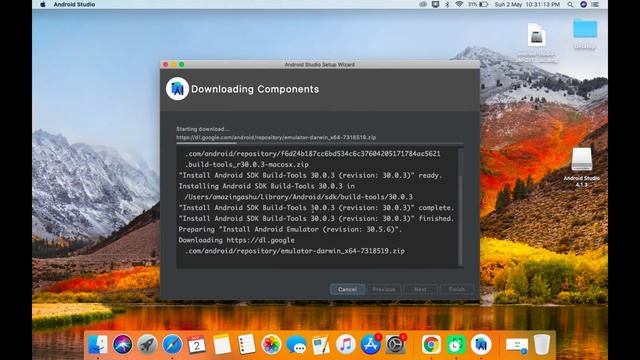Open the Apple menu

click(x=42, y=4)
